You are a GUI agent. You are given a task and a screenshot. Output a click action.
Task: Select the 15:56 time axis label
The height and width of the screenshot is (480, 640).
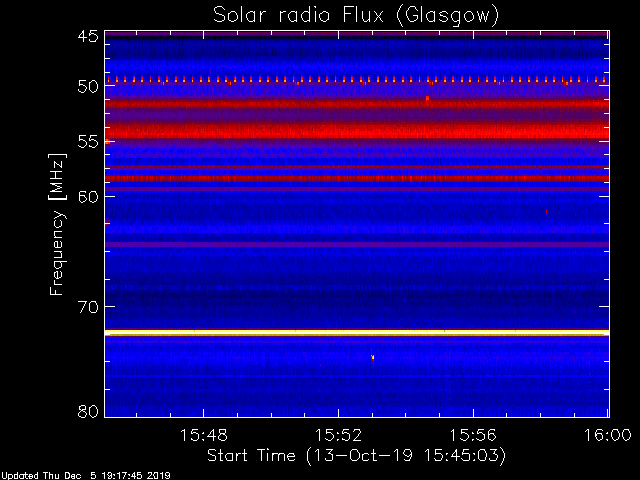(x=473, y=435)
